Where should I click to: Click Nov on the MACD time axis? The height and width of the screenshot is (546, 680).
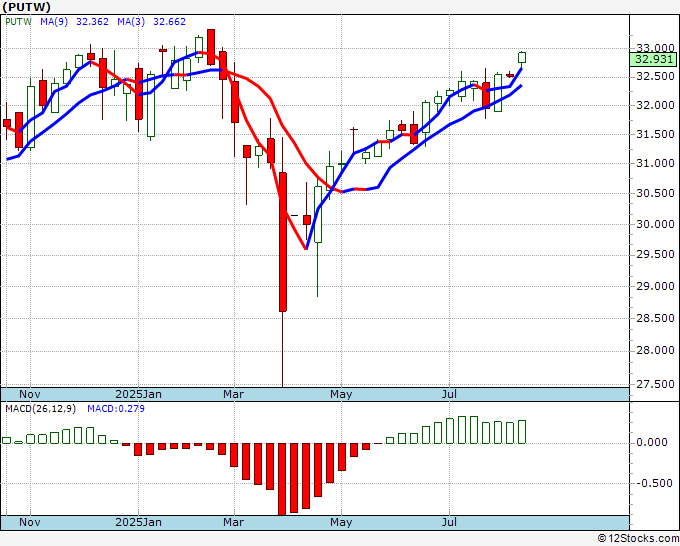click(30, 522)
